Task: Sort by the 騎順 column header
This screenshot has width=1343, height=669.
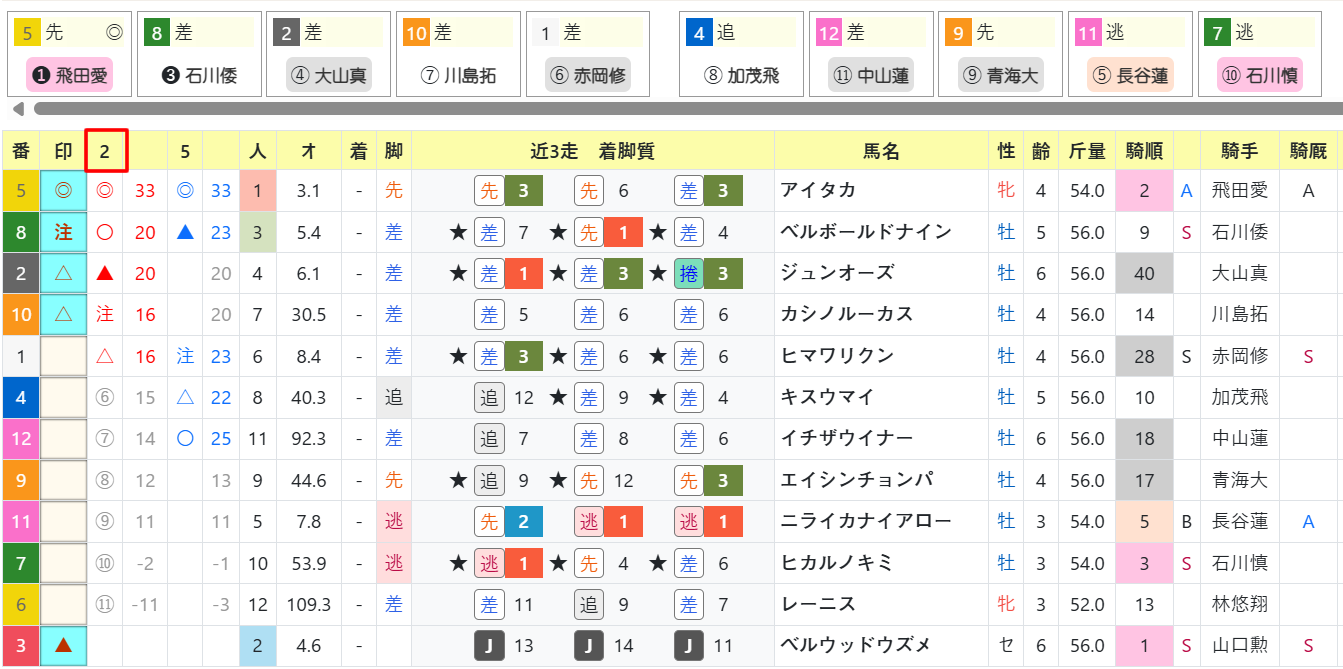Action: pyautogui.click(x=1144, y=151)
